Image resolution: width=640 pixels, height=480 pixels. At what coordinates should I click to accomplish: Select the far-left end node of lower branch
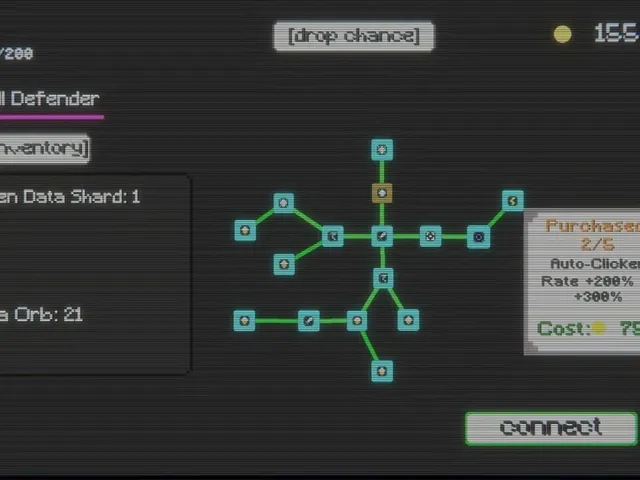pos(244,320)
